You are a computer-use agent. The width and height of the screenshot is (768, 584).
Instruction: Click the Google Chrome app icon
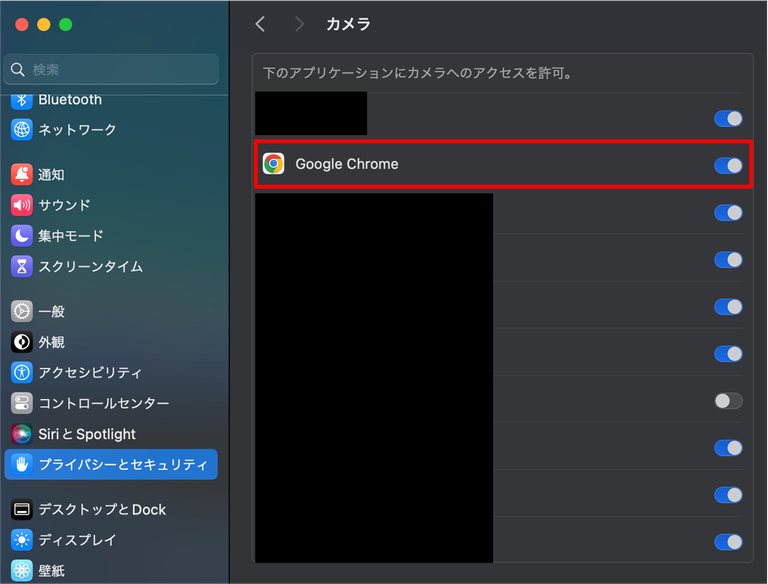273,164
